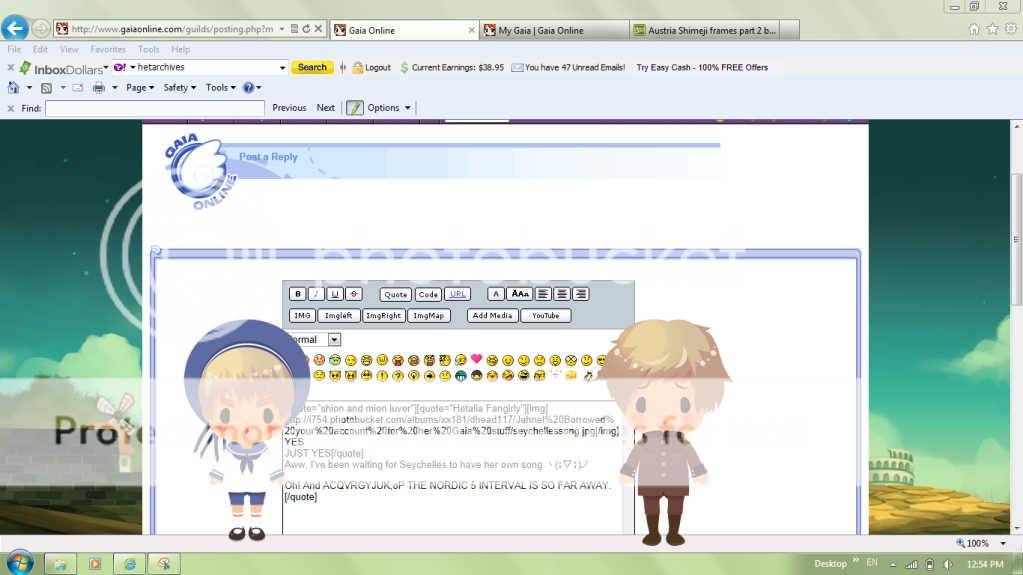Open the Favorites menu
1023x575 pixels.
click(108, 49)
